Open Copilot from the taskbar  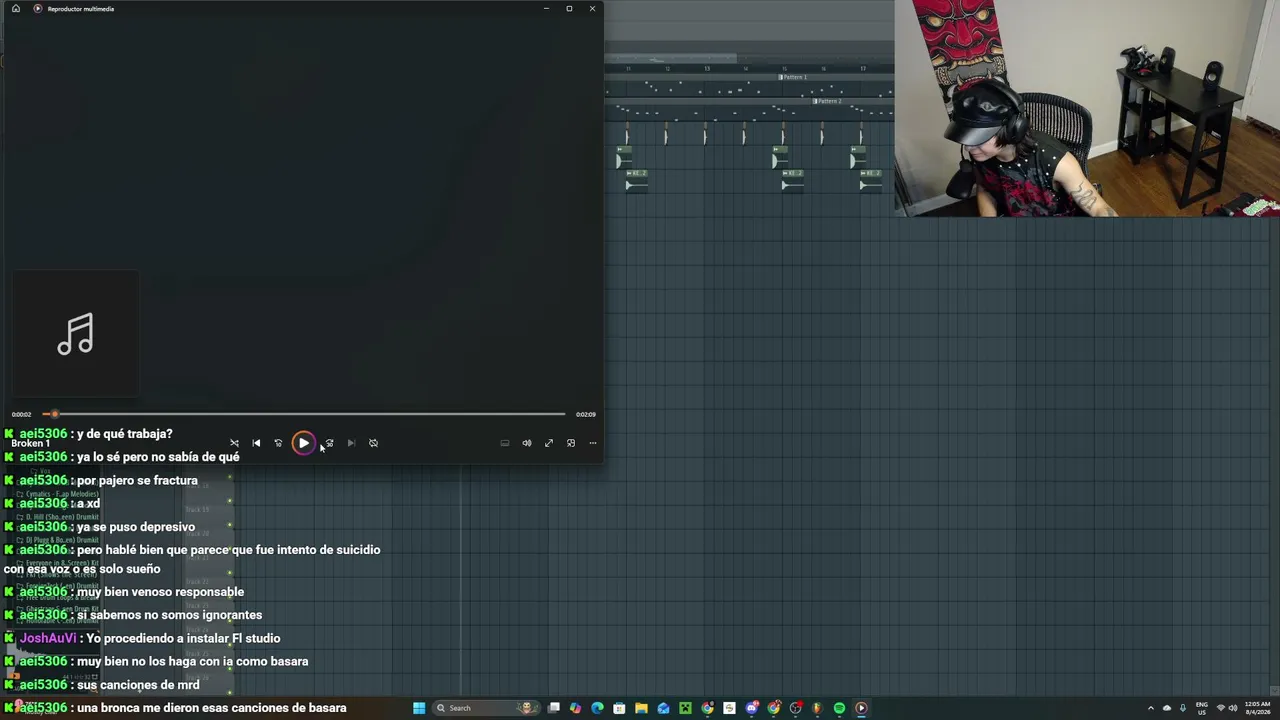click(x=575, y=708)
